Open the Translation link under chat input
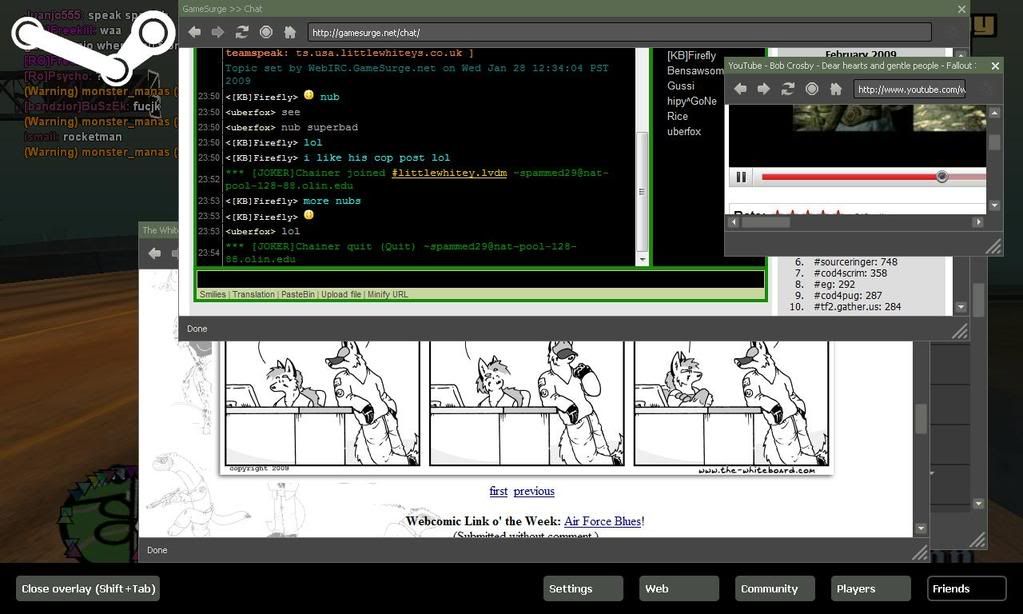The height and width of the screenshot is (614, 1023). (x=254, y=294)
